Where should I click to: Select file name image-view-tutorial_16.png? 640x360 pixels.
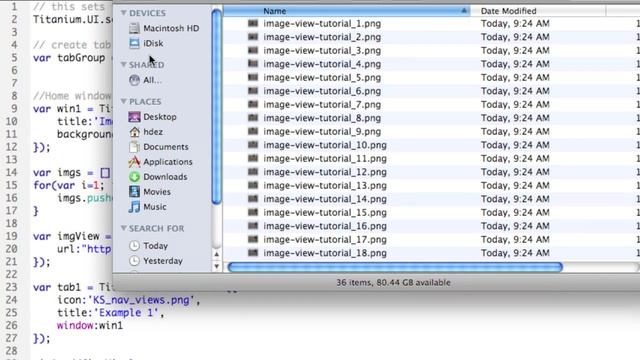325,226
